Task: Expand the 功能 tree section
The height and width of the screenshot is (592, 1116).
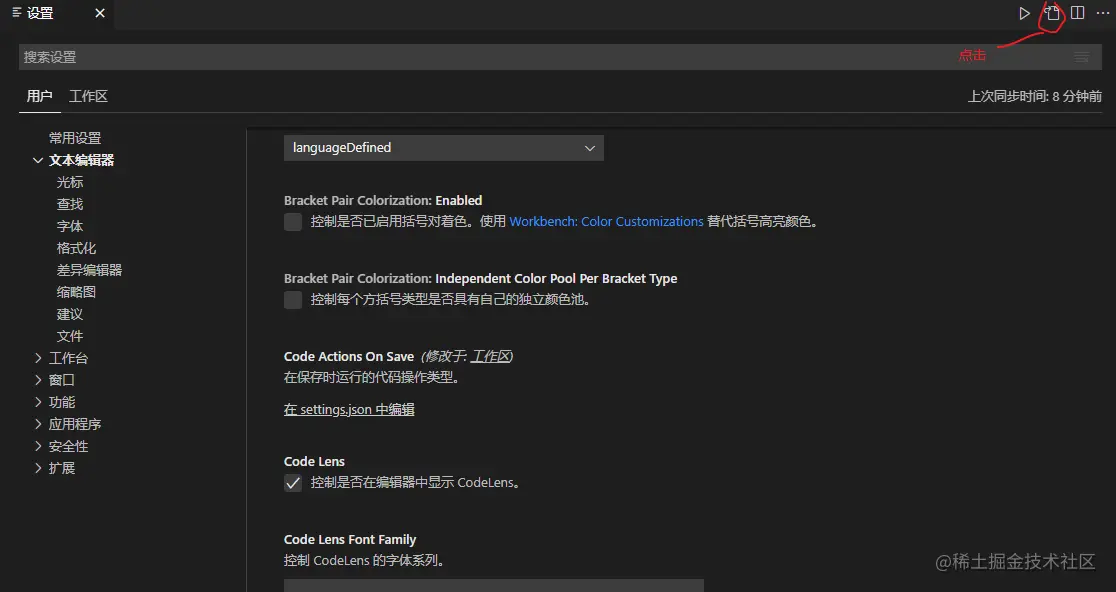Action: coord(38,403)
